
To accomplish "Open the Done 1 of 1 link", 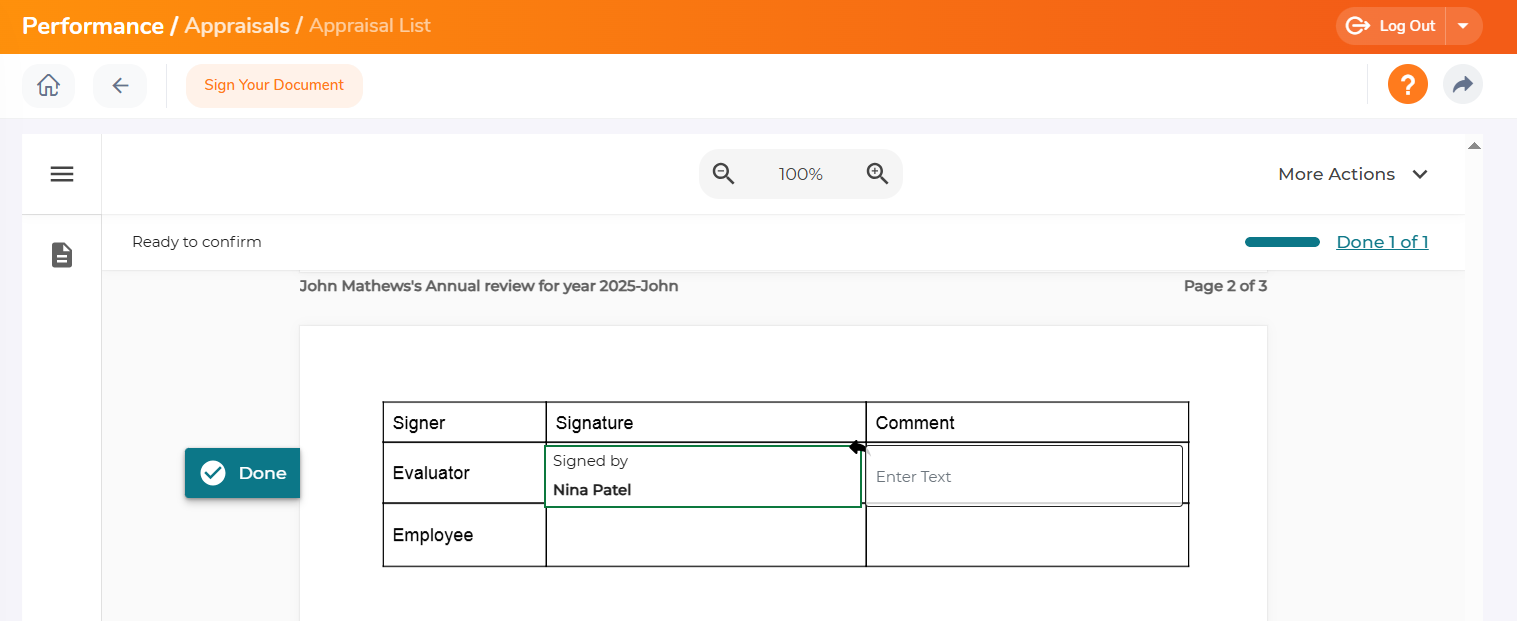I will pyautogui.click(x=1382, y=242).
